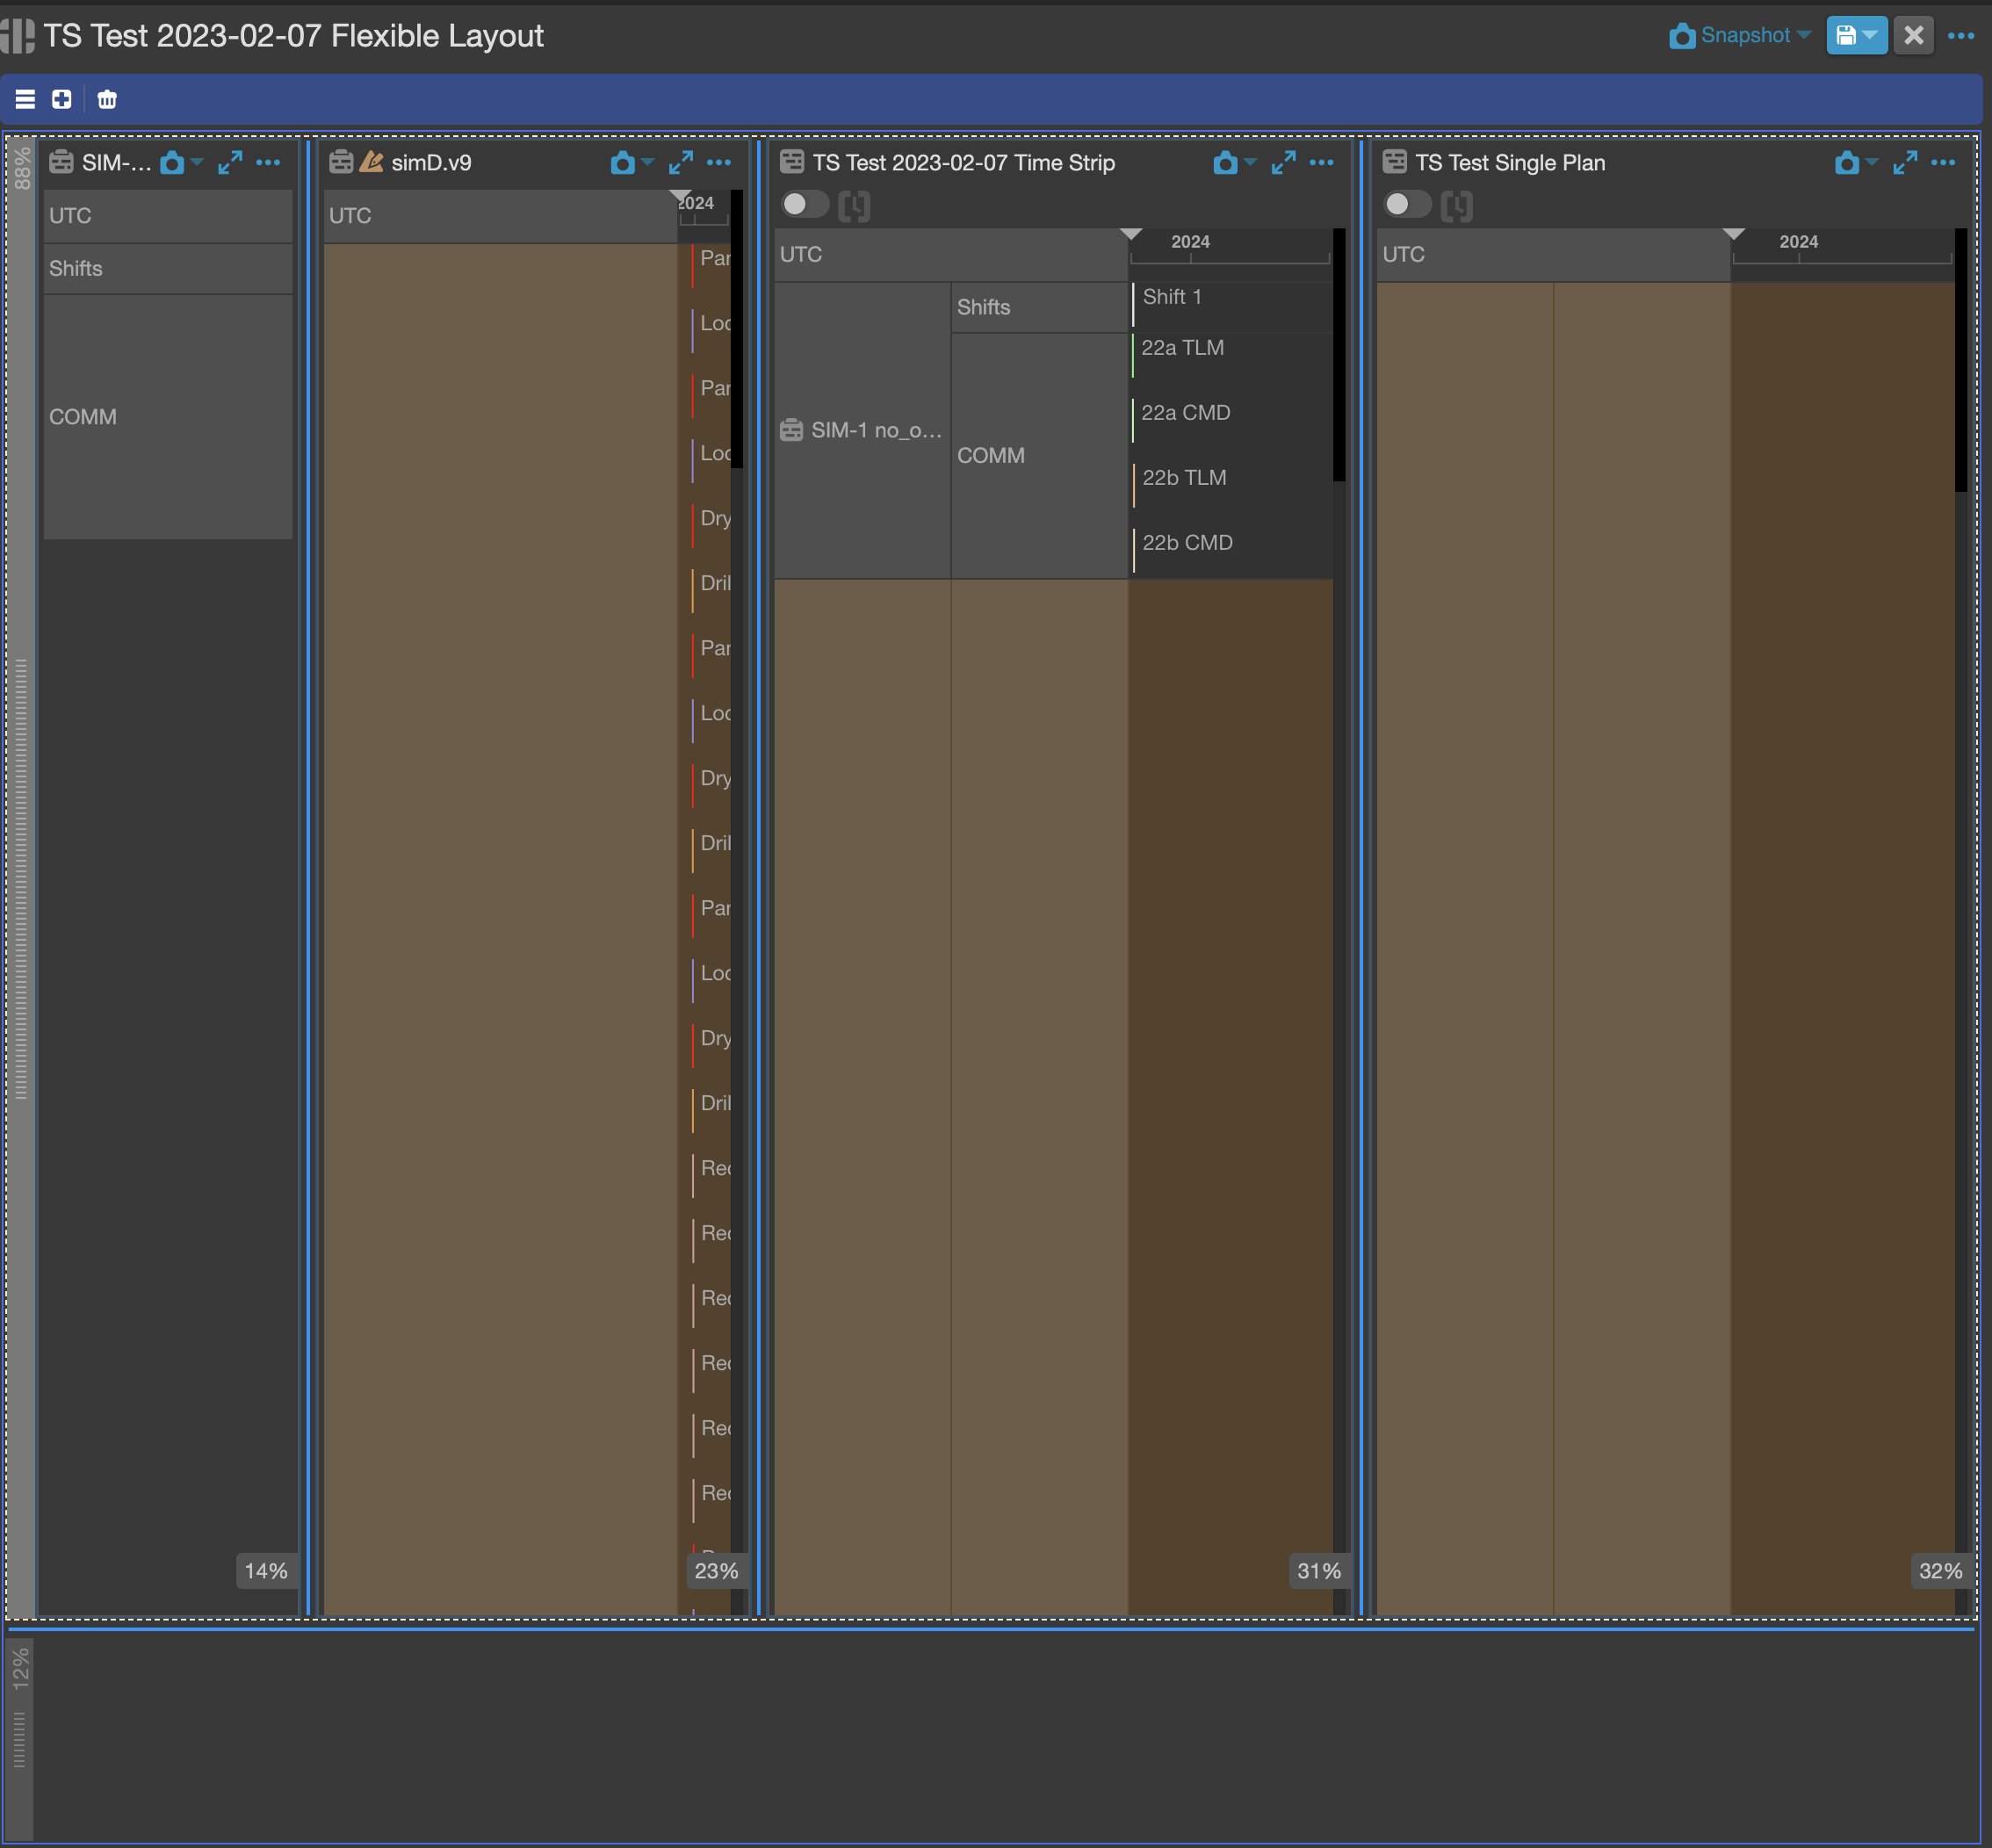Viewport: 1992px width, 1848px height.
Task: Click the bracket link icon in the Time Strip panel
Action: pyautogui.click(x=855, y=205)
